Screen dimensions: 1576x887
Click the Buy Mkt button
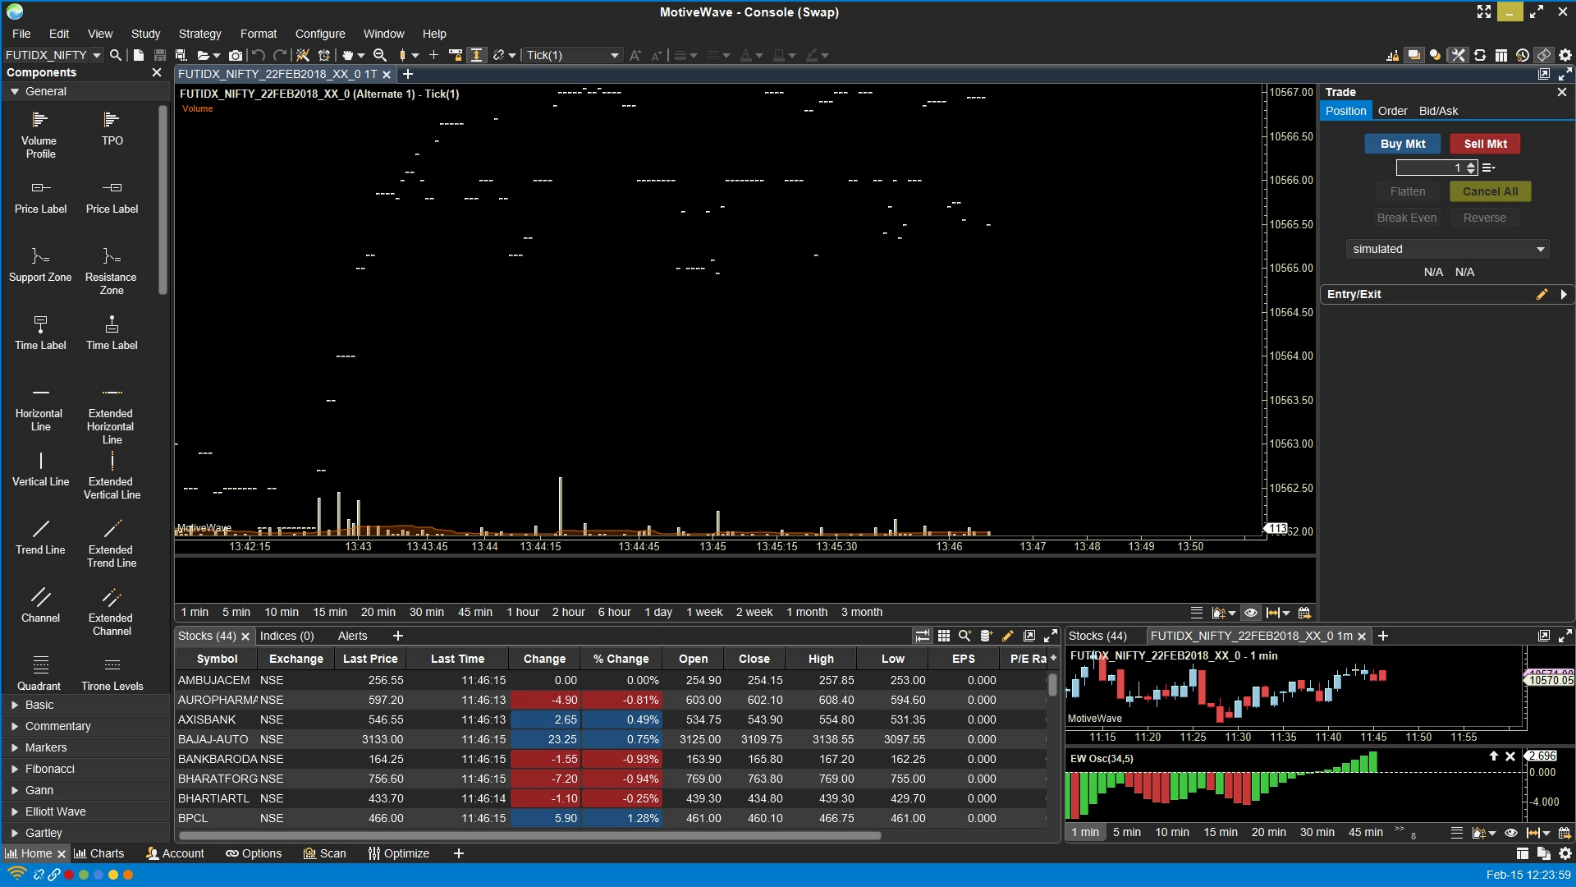click(x=1402, y=144)
